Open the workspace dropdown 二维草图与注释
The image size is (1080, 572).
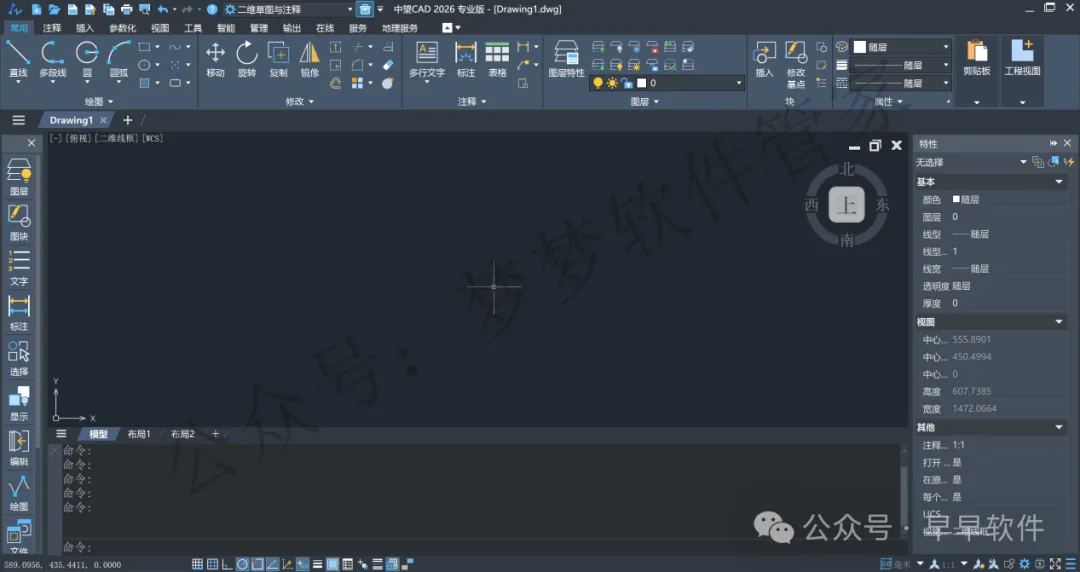[289, 10]
